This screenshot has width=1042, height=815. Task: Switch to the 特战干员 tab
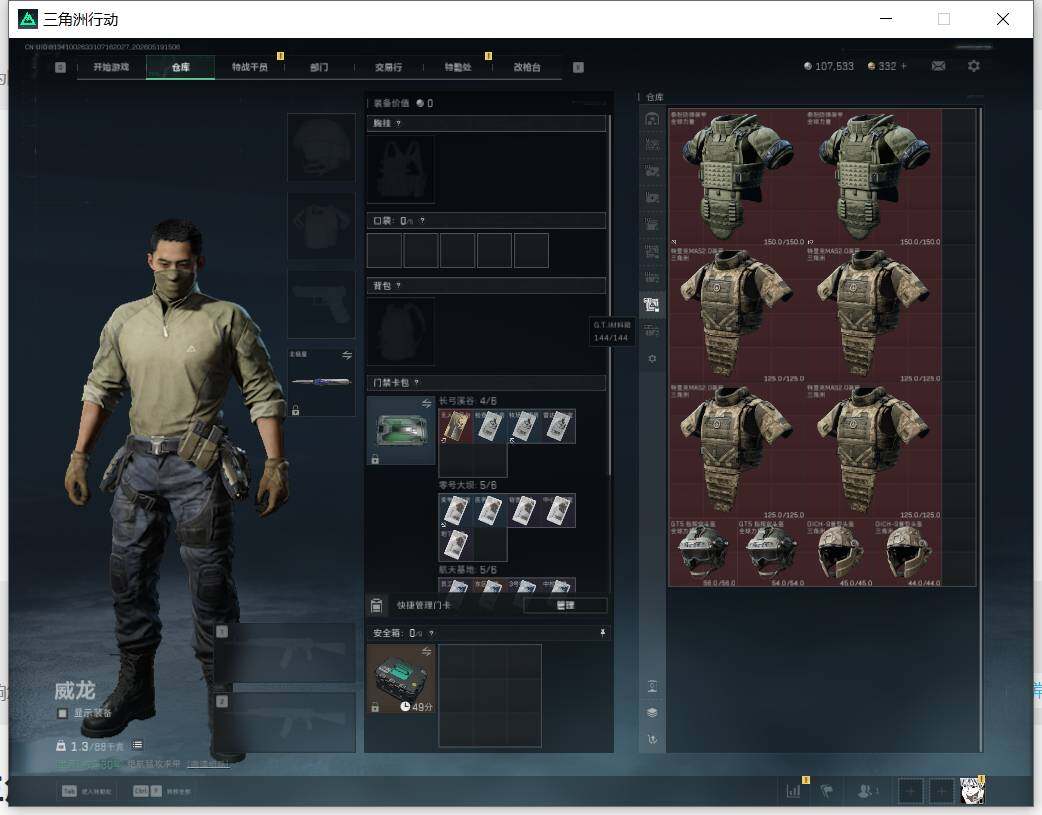(x=249, y=67)
